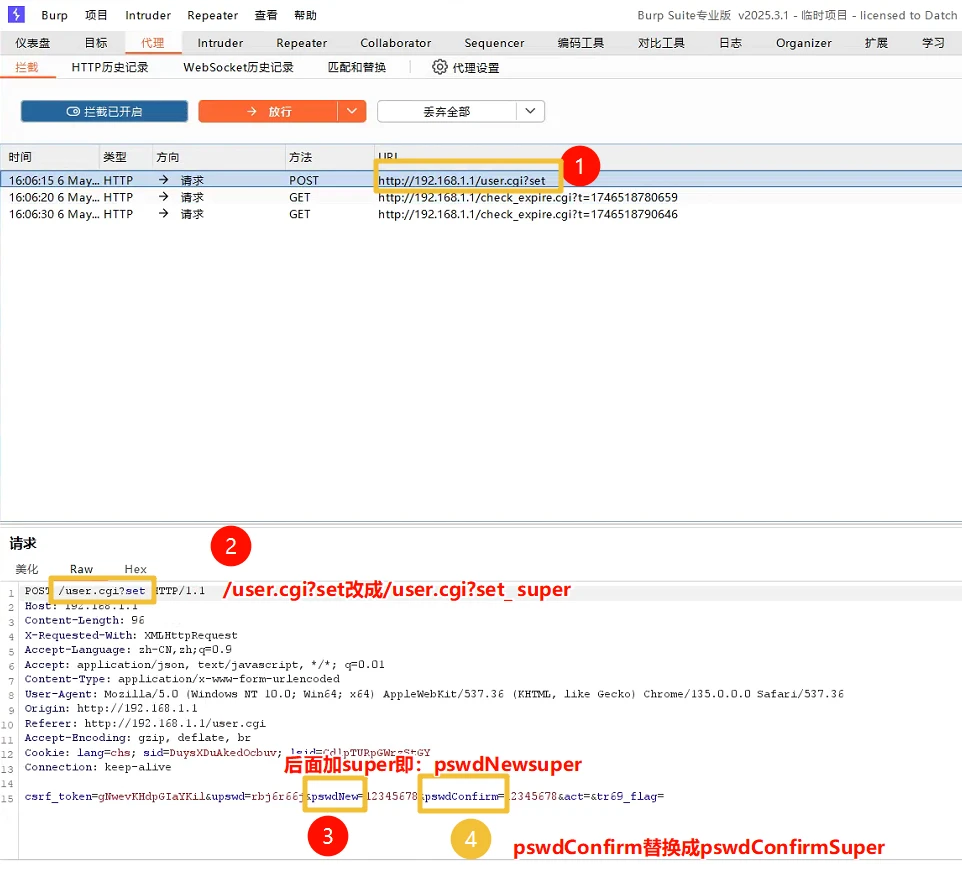Open the 扩展 tab

(x=876, y=43)
